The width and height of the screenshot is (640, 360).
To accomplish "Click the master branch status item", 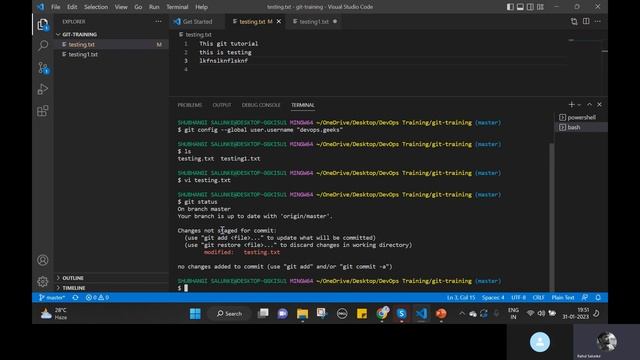I will pyautogui.click(x=52, y=298).
